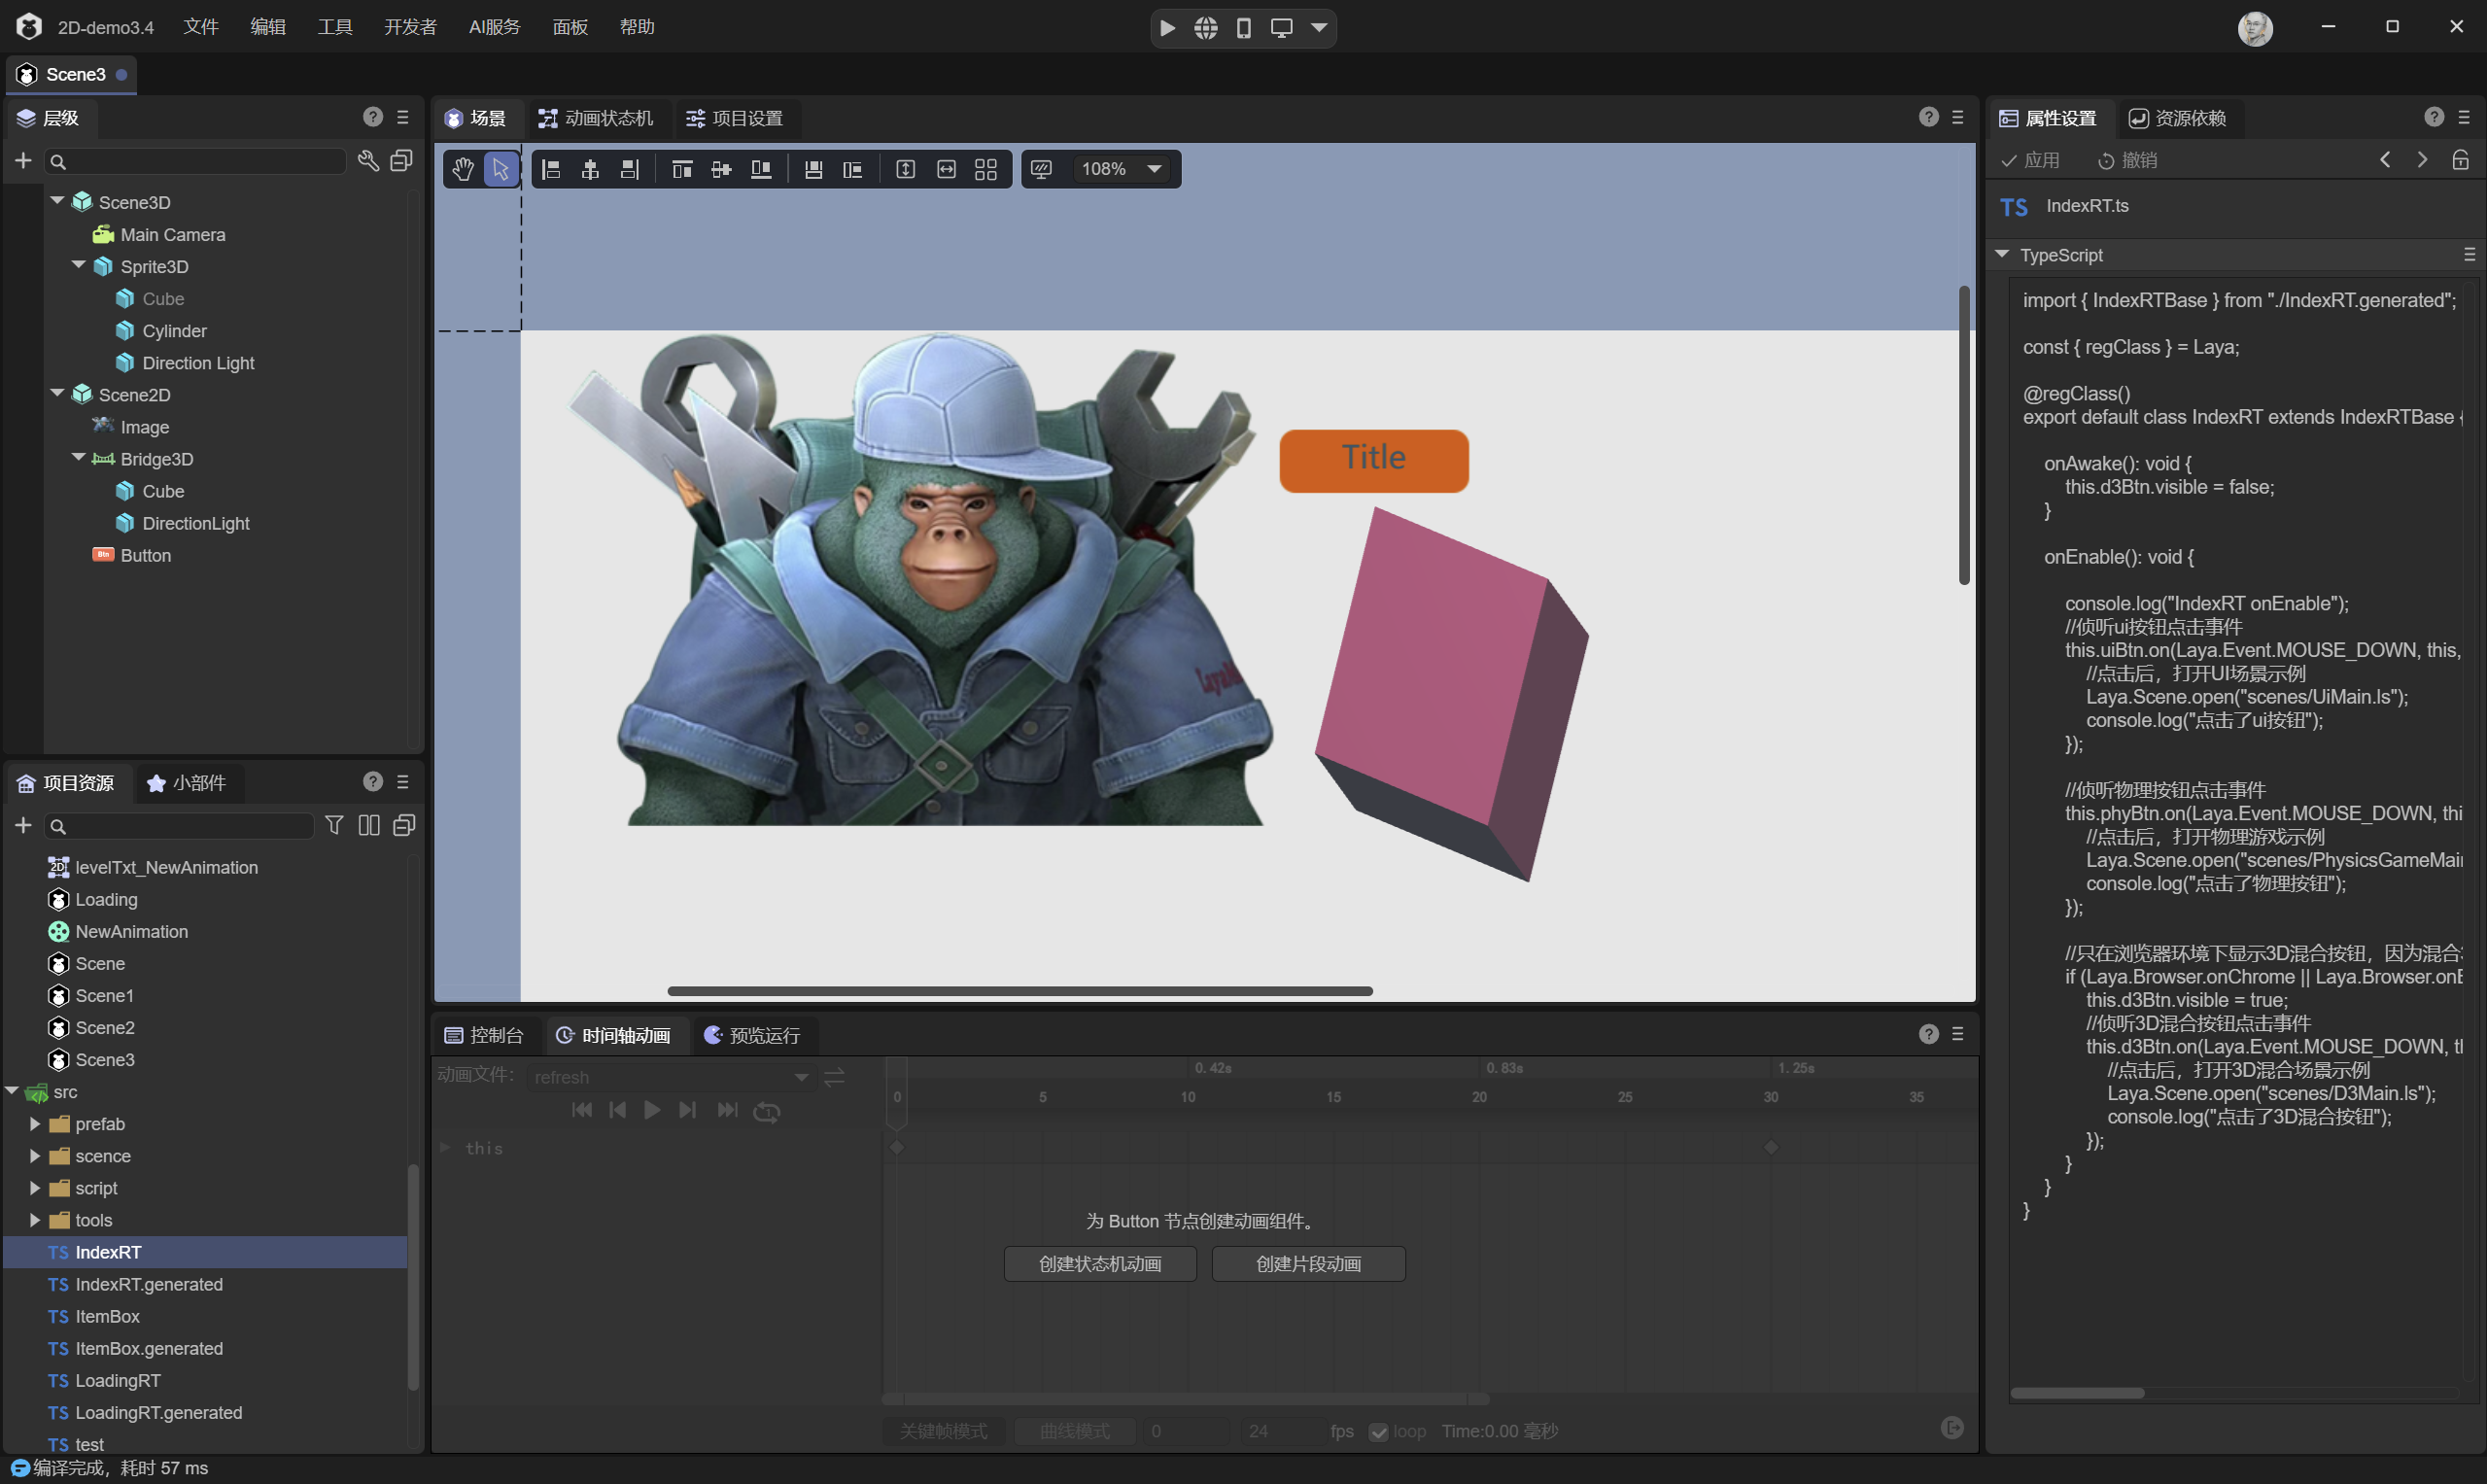This screenshot has height=1484, width=2487.
Task: Collapse all nodes in the hierarchy panel
Action: point(401,161)
